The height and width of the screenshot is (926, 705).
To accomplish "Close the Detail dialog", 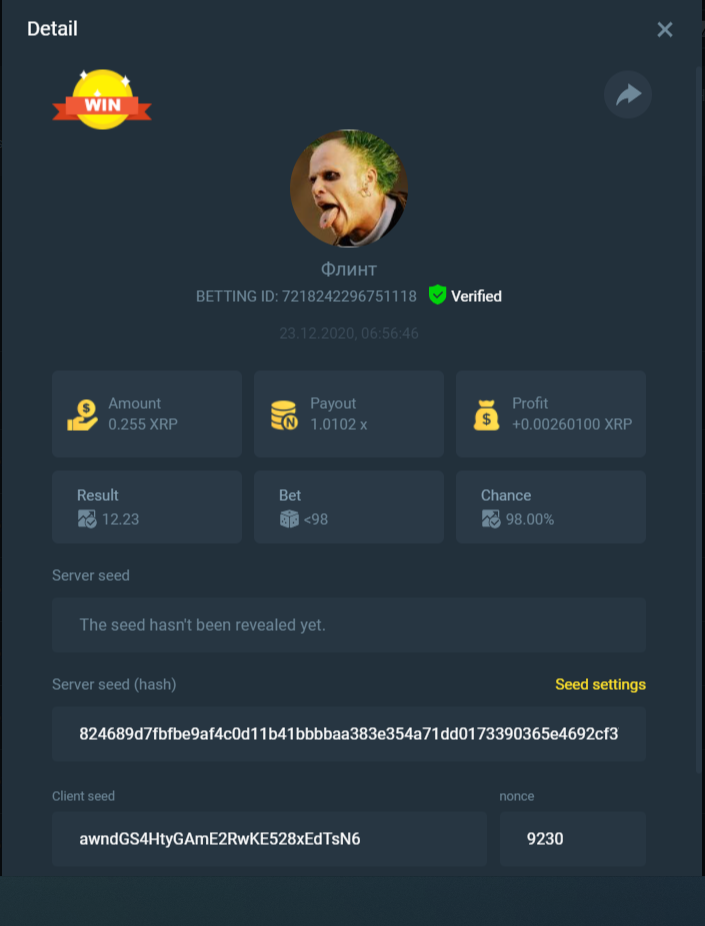I will (665, 30).
